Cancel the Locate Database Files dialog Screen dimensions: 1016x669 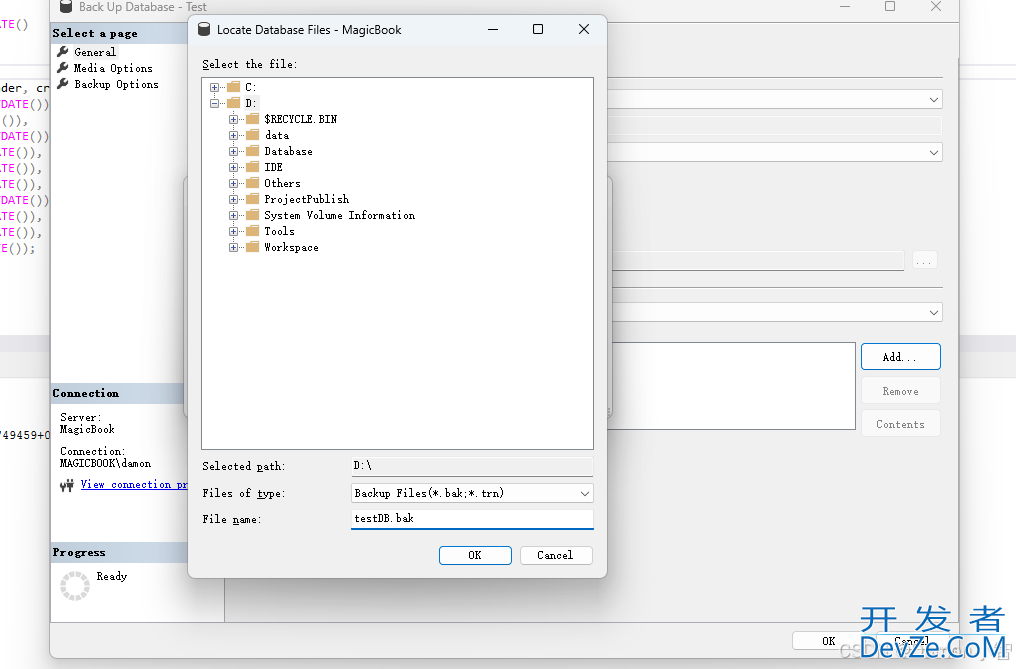(555, 556)
